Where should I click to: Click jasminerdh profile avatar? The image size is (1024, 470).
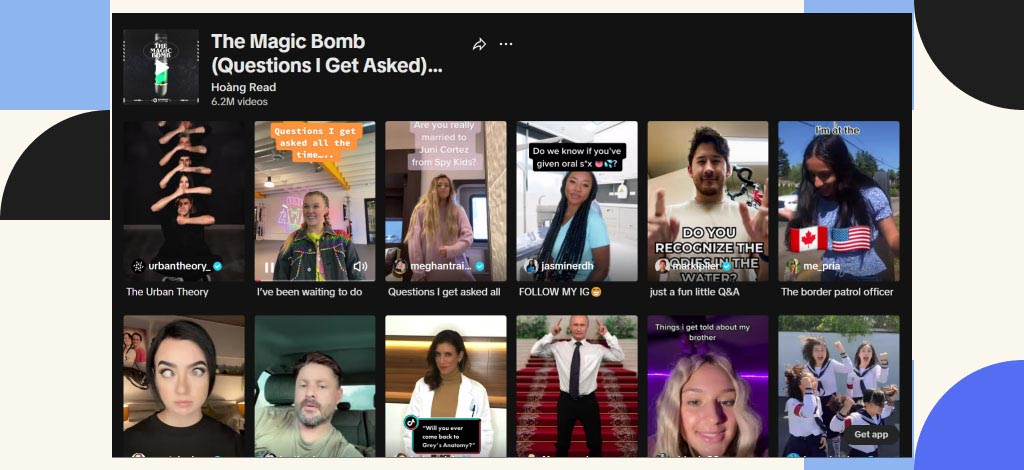tap(532, 266)
